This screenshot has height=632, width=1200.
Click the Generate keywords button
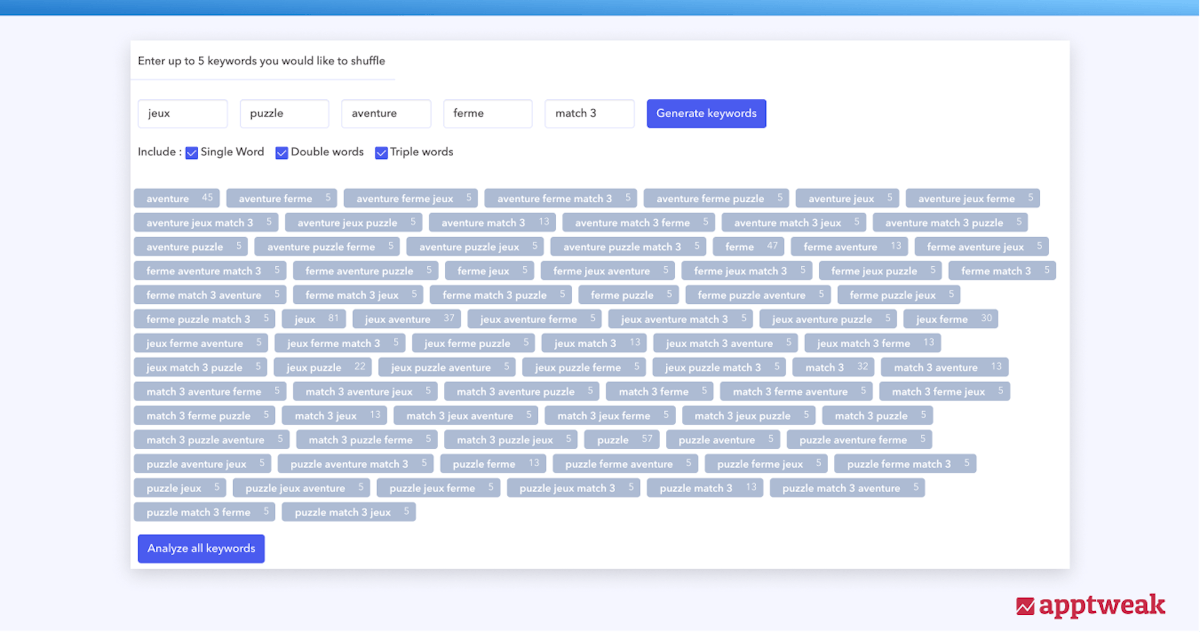706,114
